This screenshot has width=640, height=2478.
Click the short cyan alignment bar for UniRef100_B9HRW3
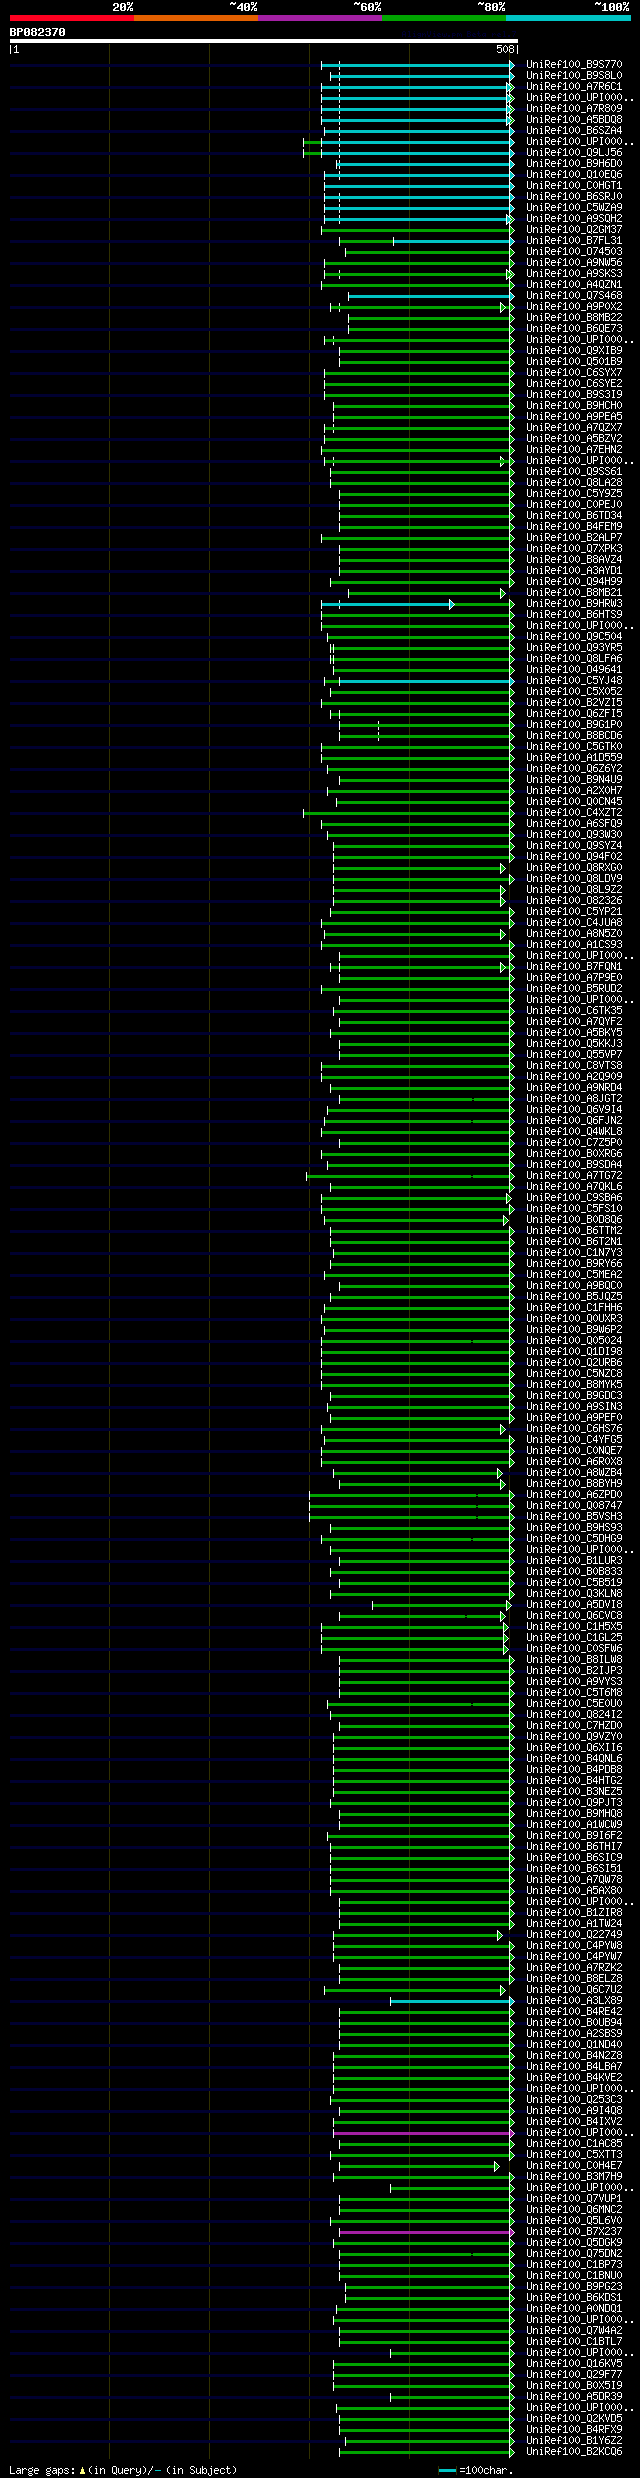(x=387, y=604)
